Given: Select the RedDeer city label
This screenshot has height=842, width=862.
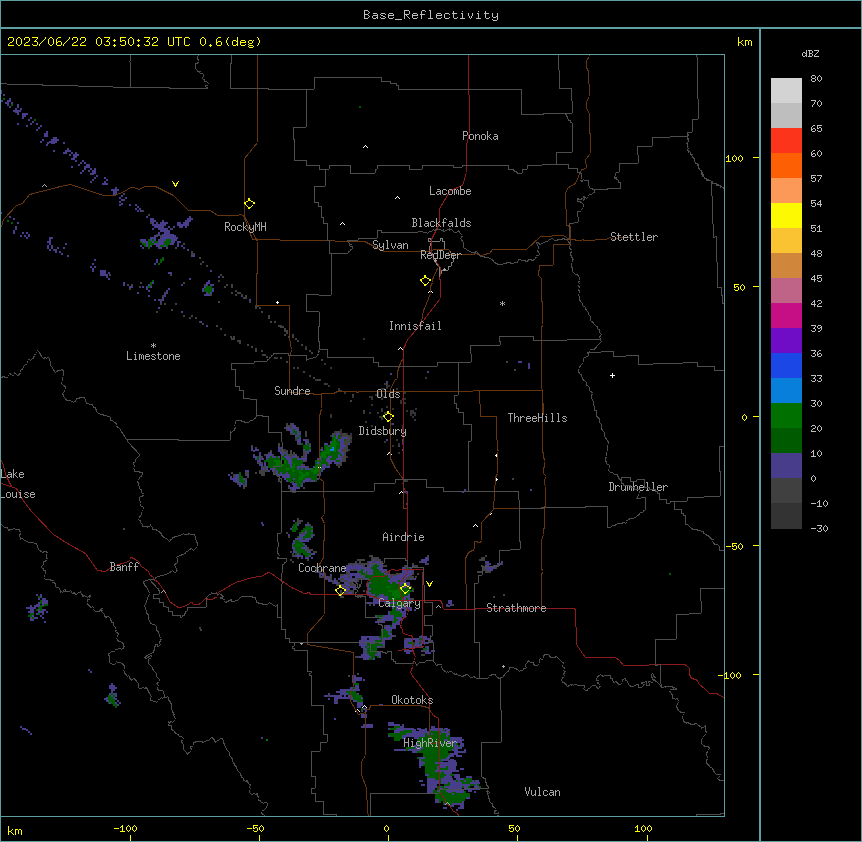Looking at the screenshot, I should [x=440, y=255].
